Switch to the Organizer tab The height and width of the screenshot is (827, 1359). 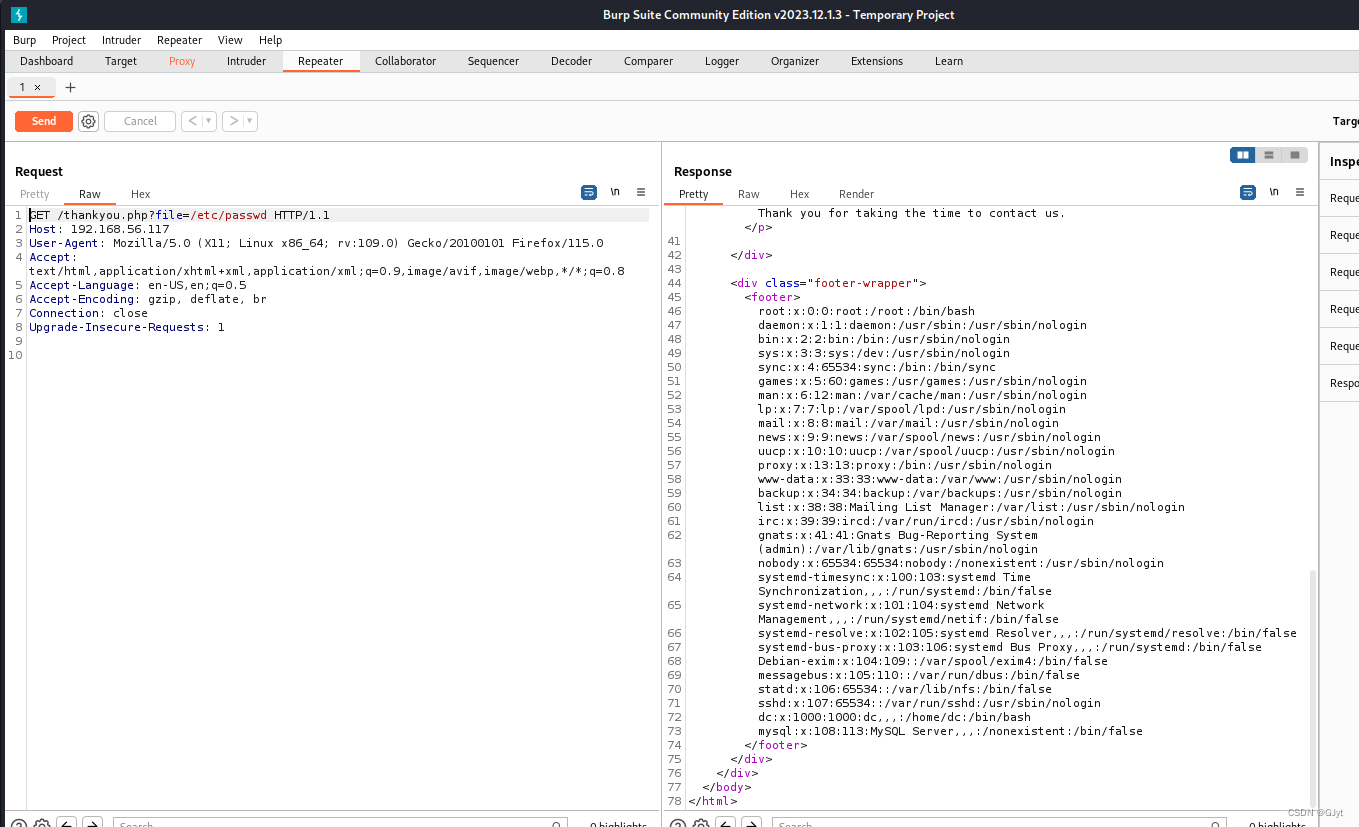pyautogui.click(x=795, y=61)
